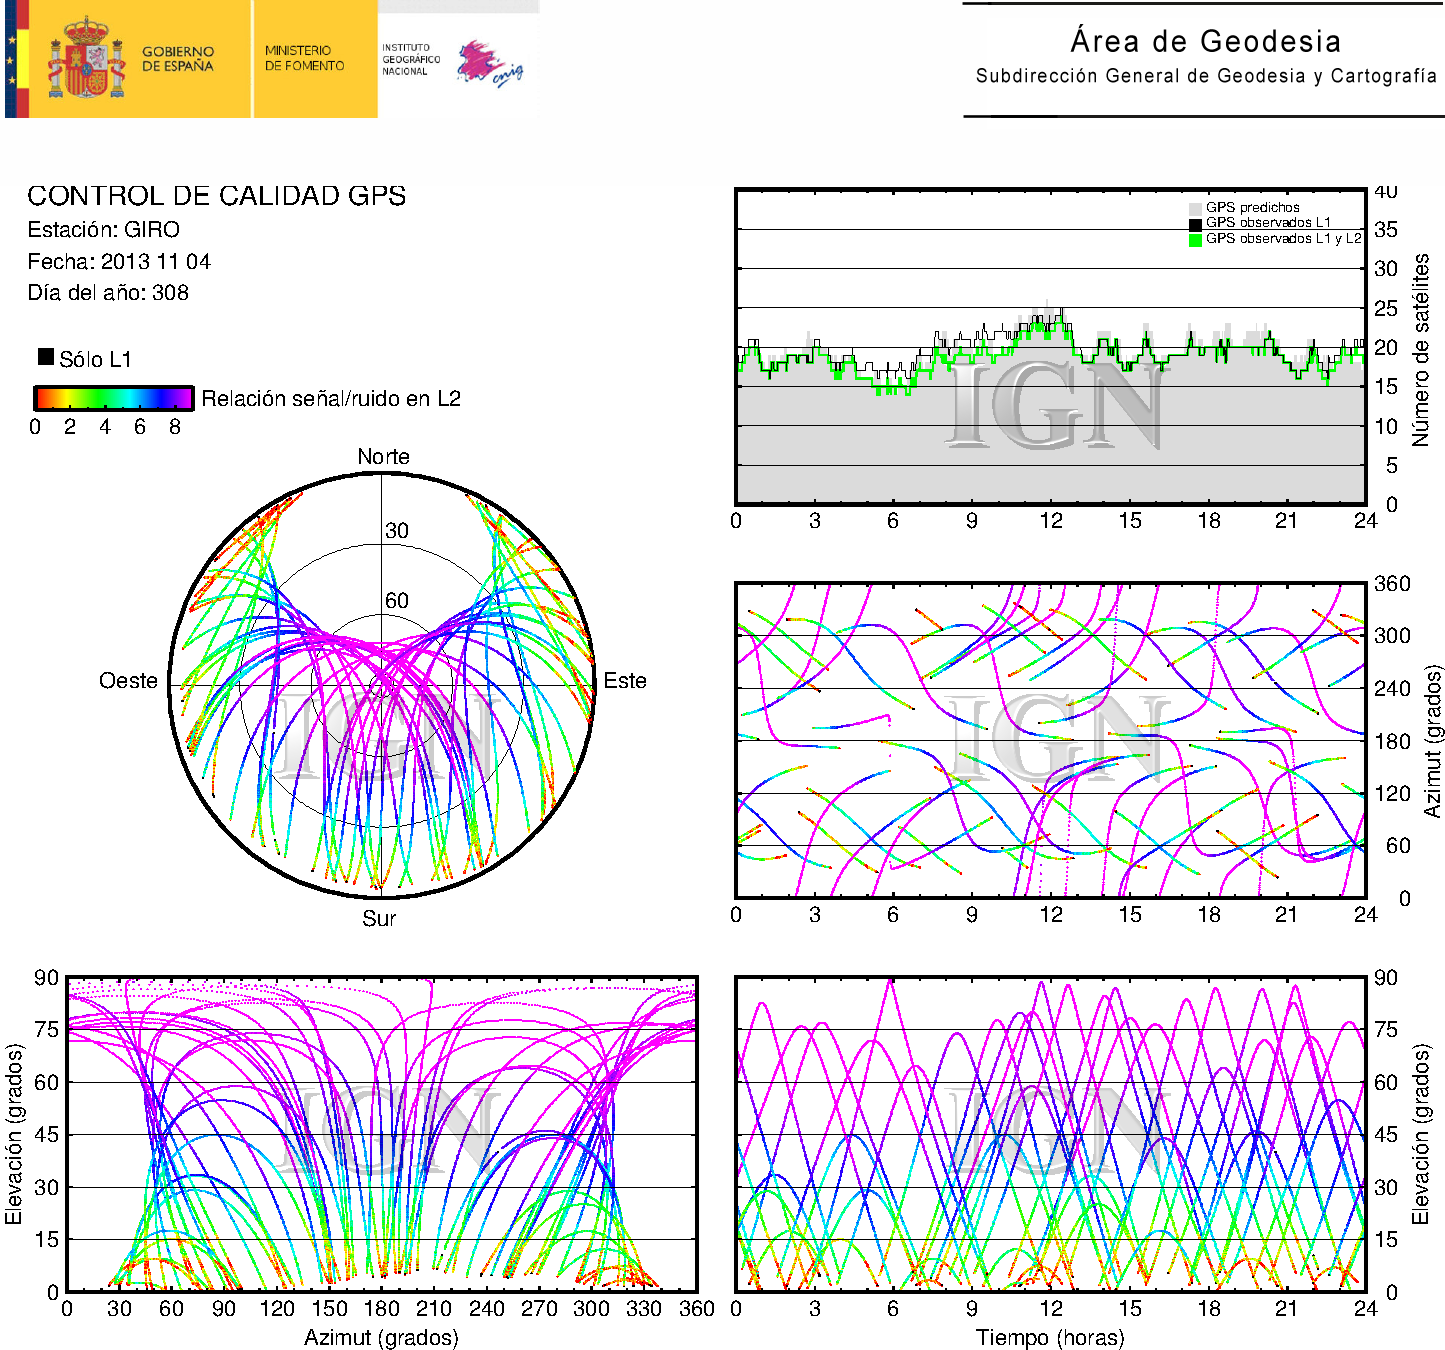Click the Azimut (grados) x-axis label

(x=381, y=1337)
